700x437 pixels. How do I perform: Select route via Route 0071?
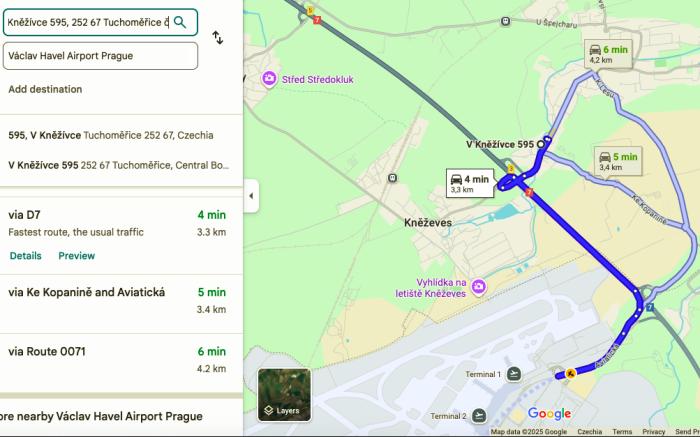[121, 362]
